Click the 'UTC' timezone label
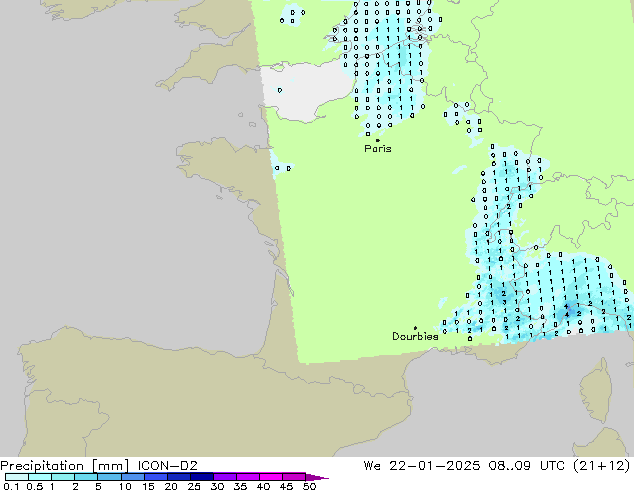 click(x=553, y=466)
